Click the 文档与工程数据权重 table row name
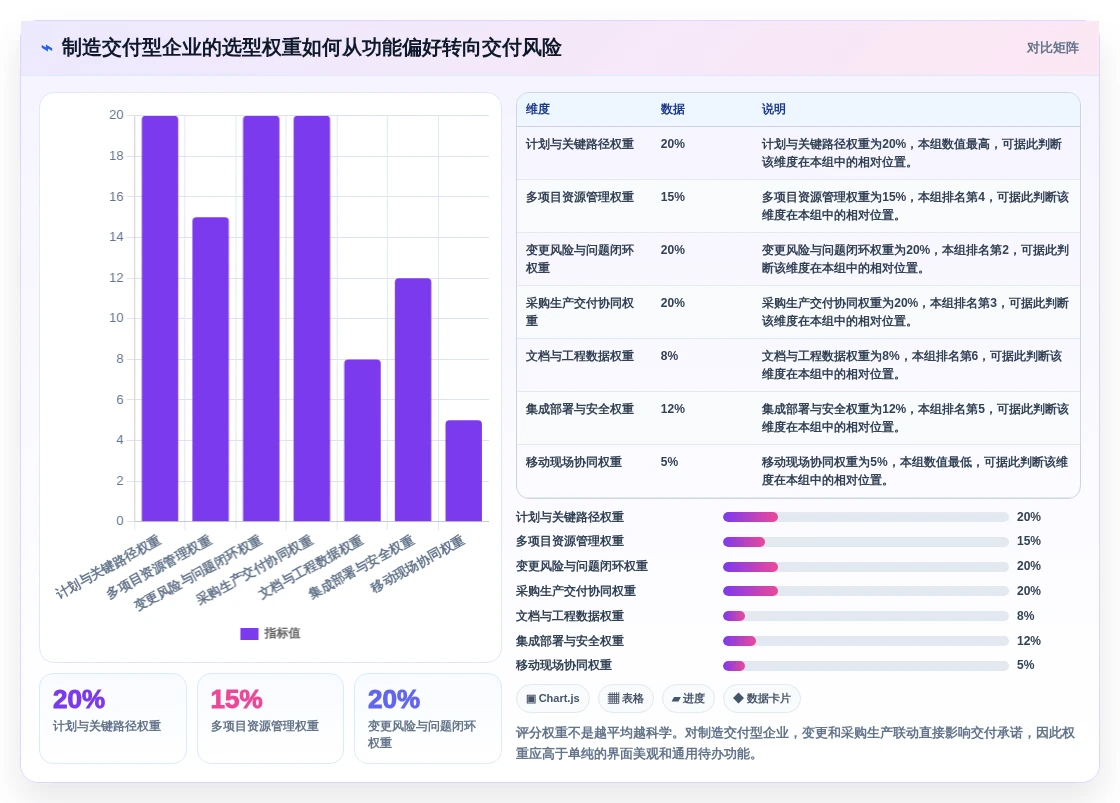This screenshot has width=1120, height=803. [580, 356]
